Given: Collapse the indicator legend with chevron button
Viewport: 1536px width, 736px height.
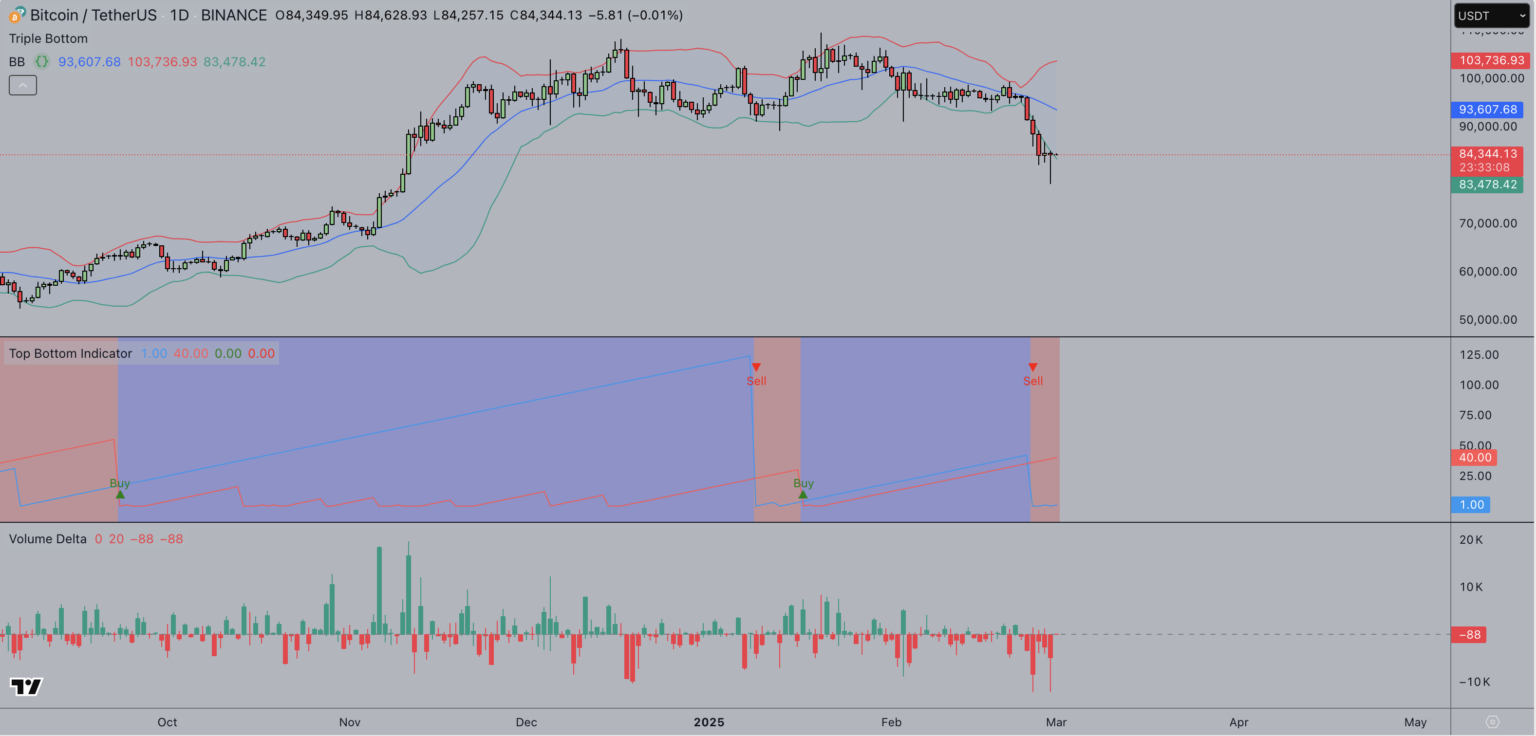Looking at the screenshot, I should click(23, 86).
